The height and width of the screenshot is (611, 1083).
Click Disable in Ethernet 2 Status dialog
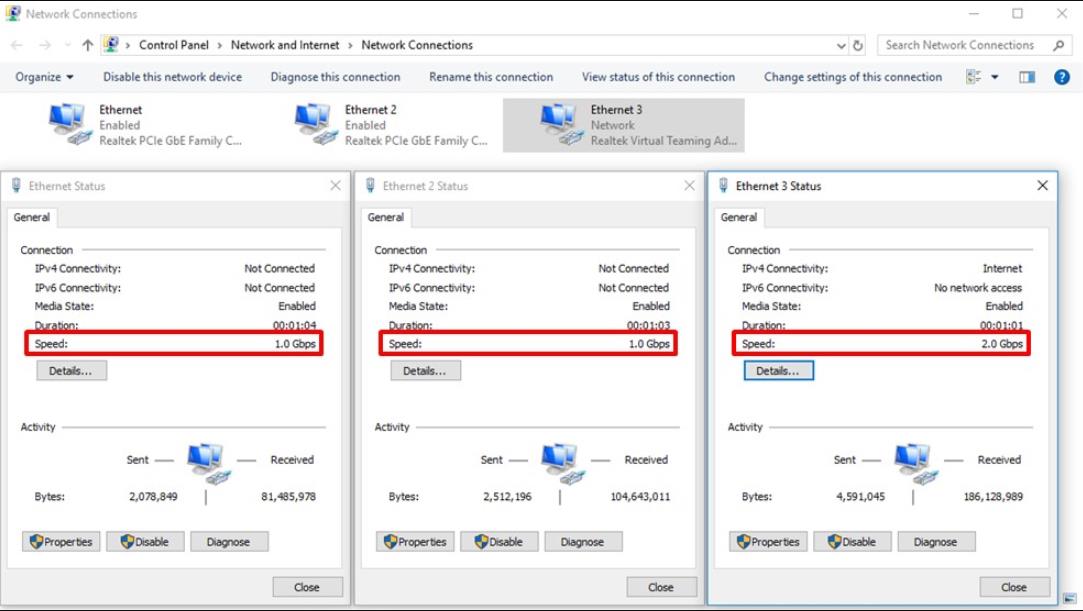(x=499, y=542)
